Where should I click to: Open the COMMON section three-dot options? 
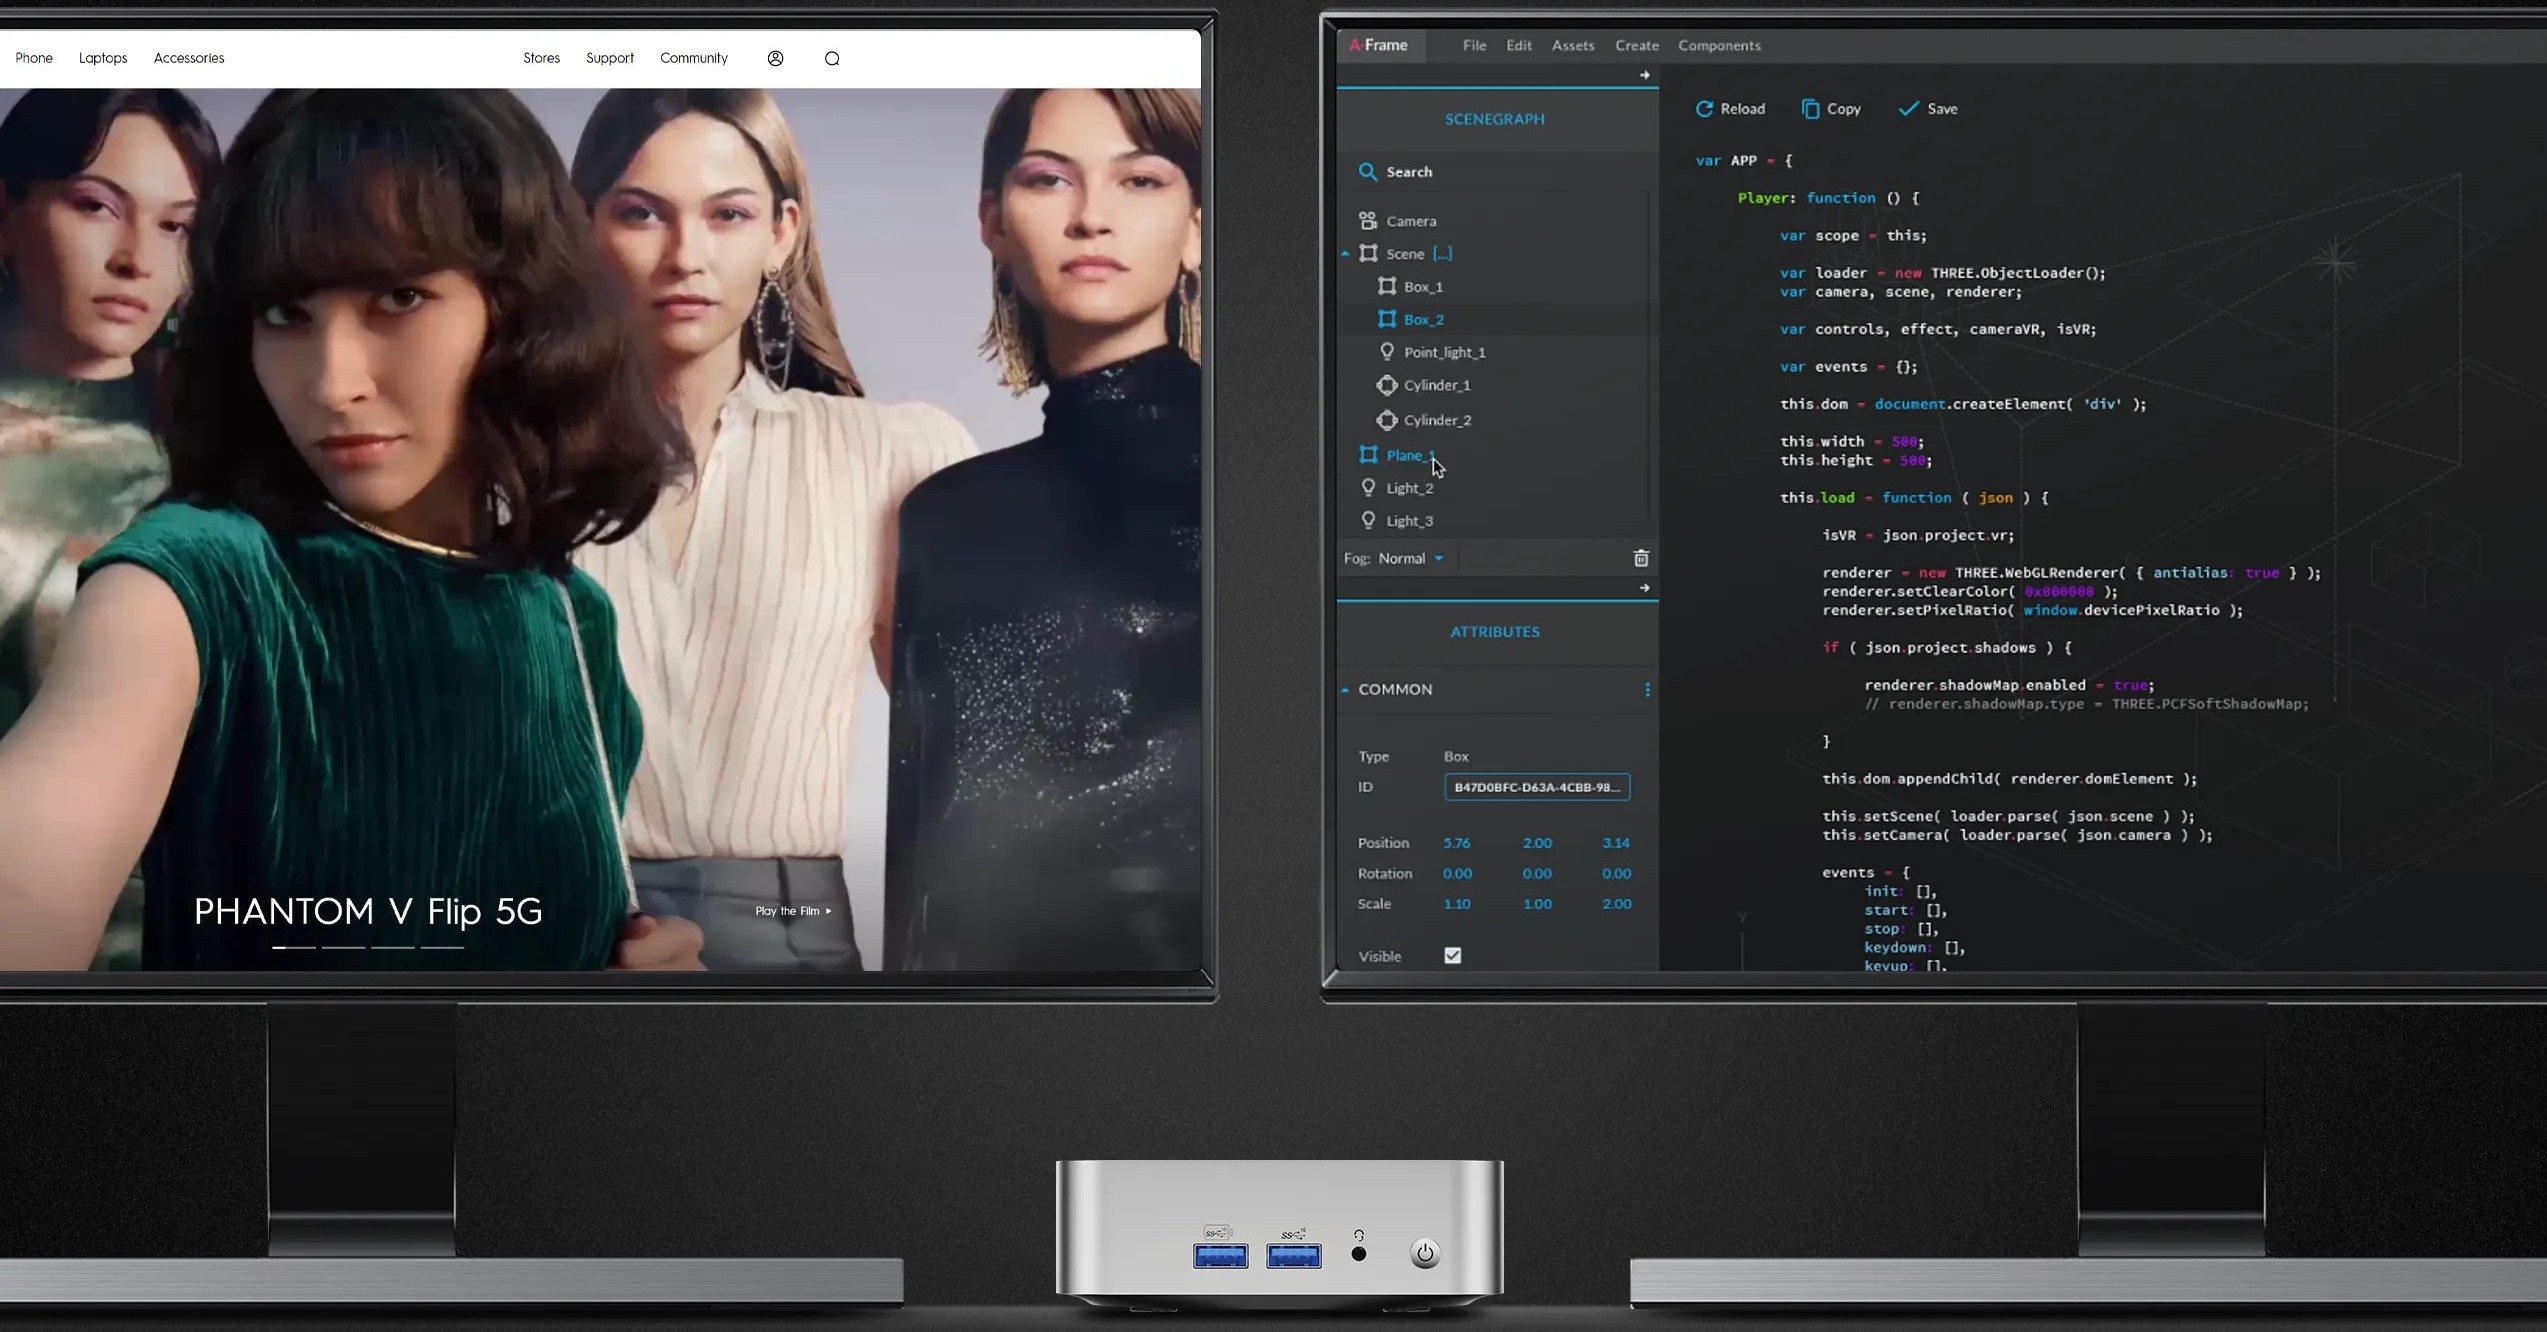[1647, 690]
